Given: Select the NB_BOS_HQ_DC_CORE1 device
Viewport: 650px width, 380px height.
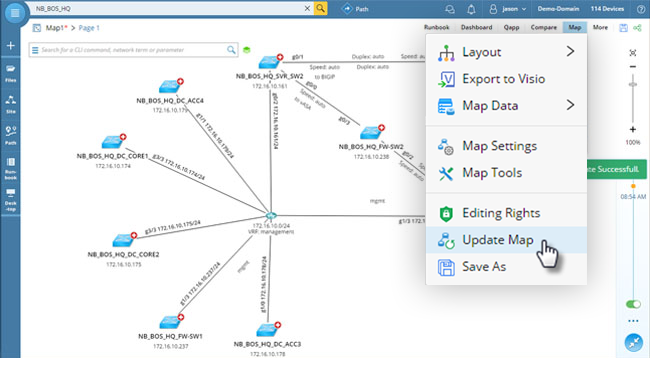Looking at the screenshot, I should point(113,142).
